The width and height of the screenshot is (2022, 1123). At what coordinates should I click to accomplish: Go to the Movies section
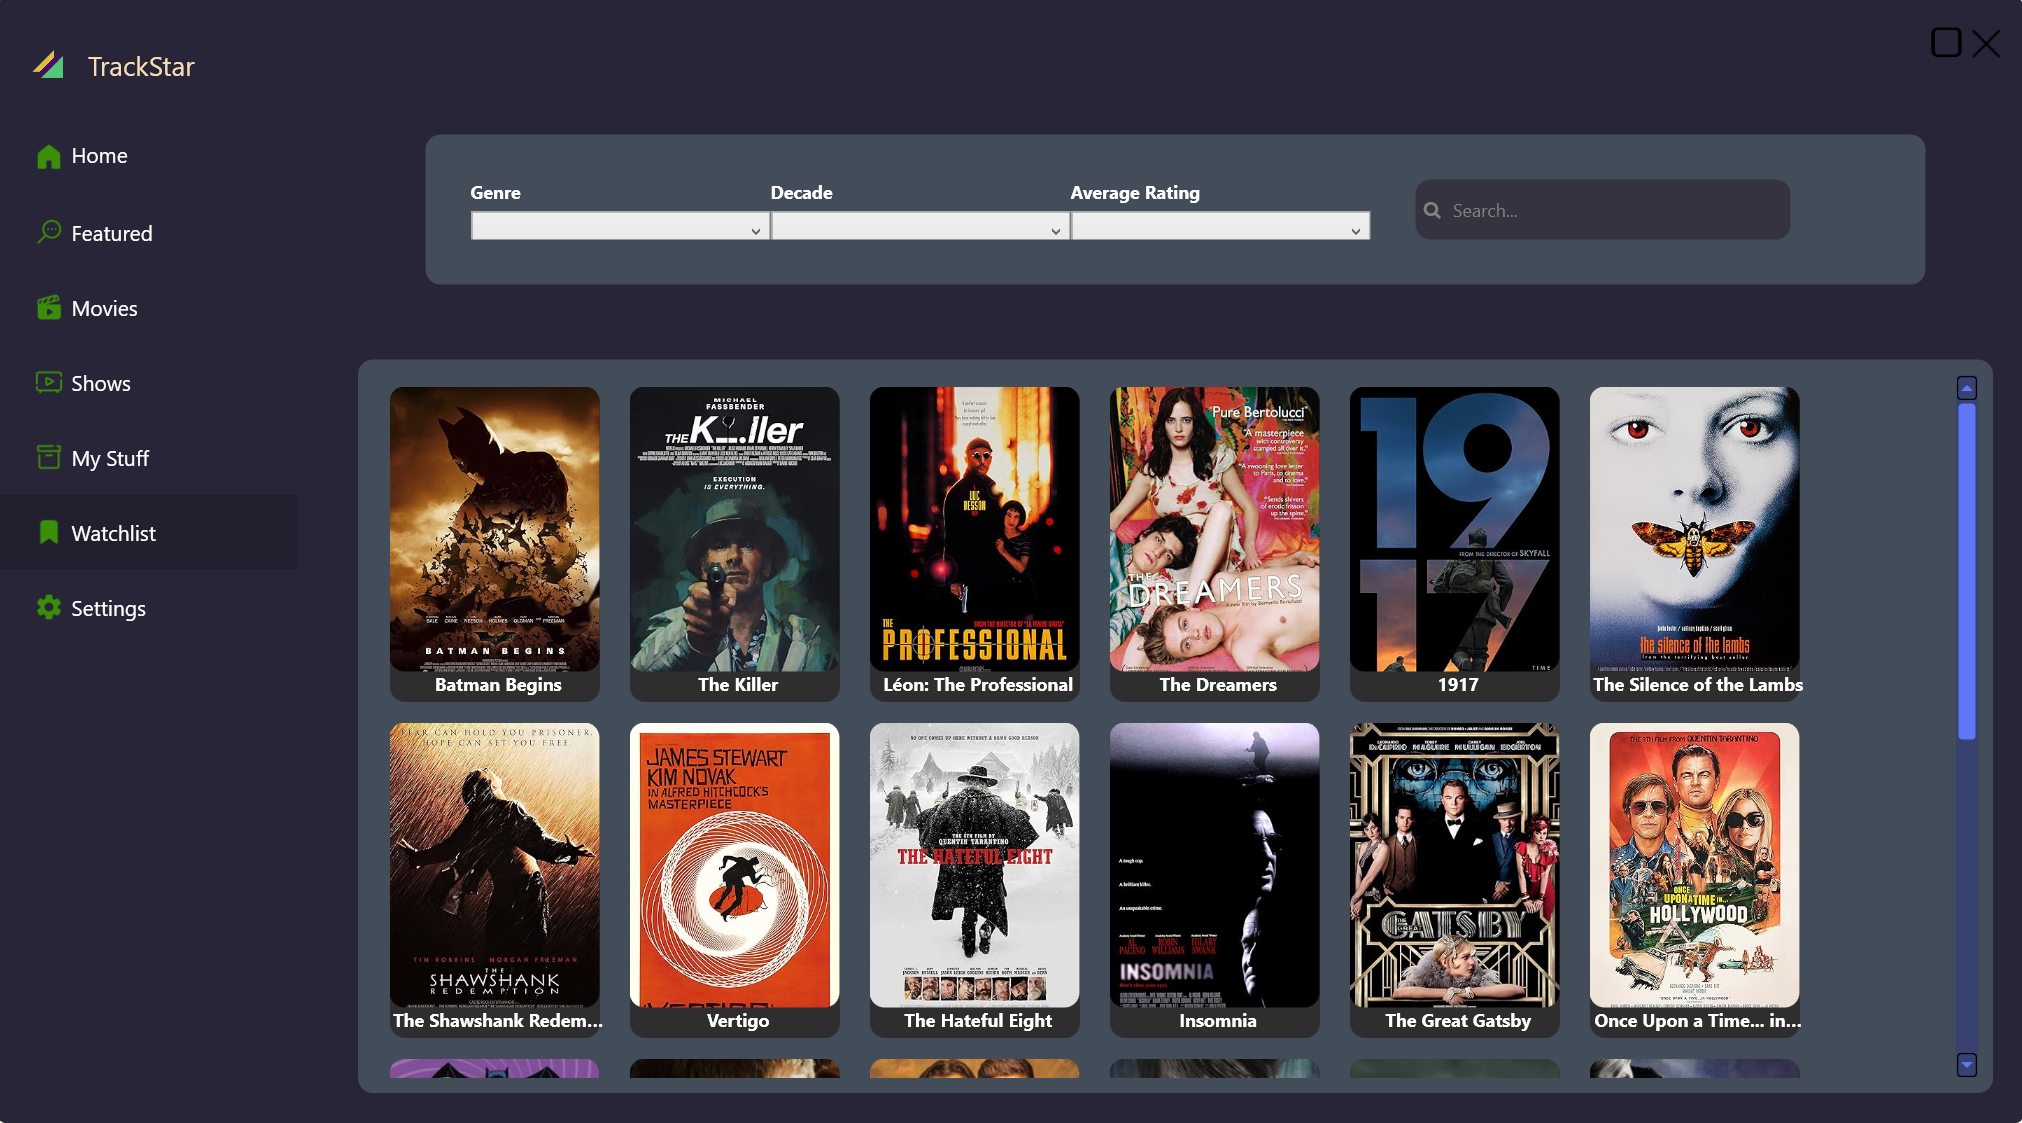[x=104, y=309]
